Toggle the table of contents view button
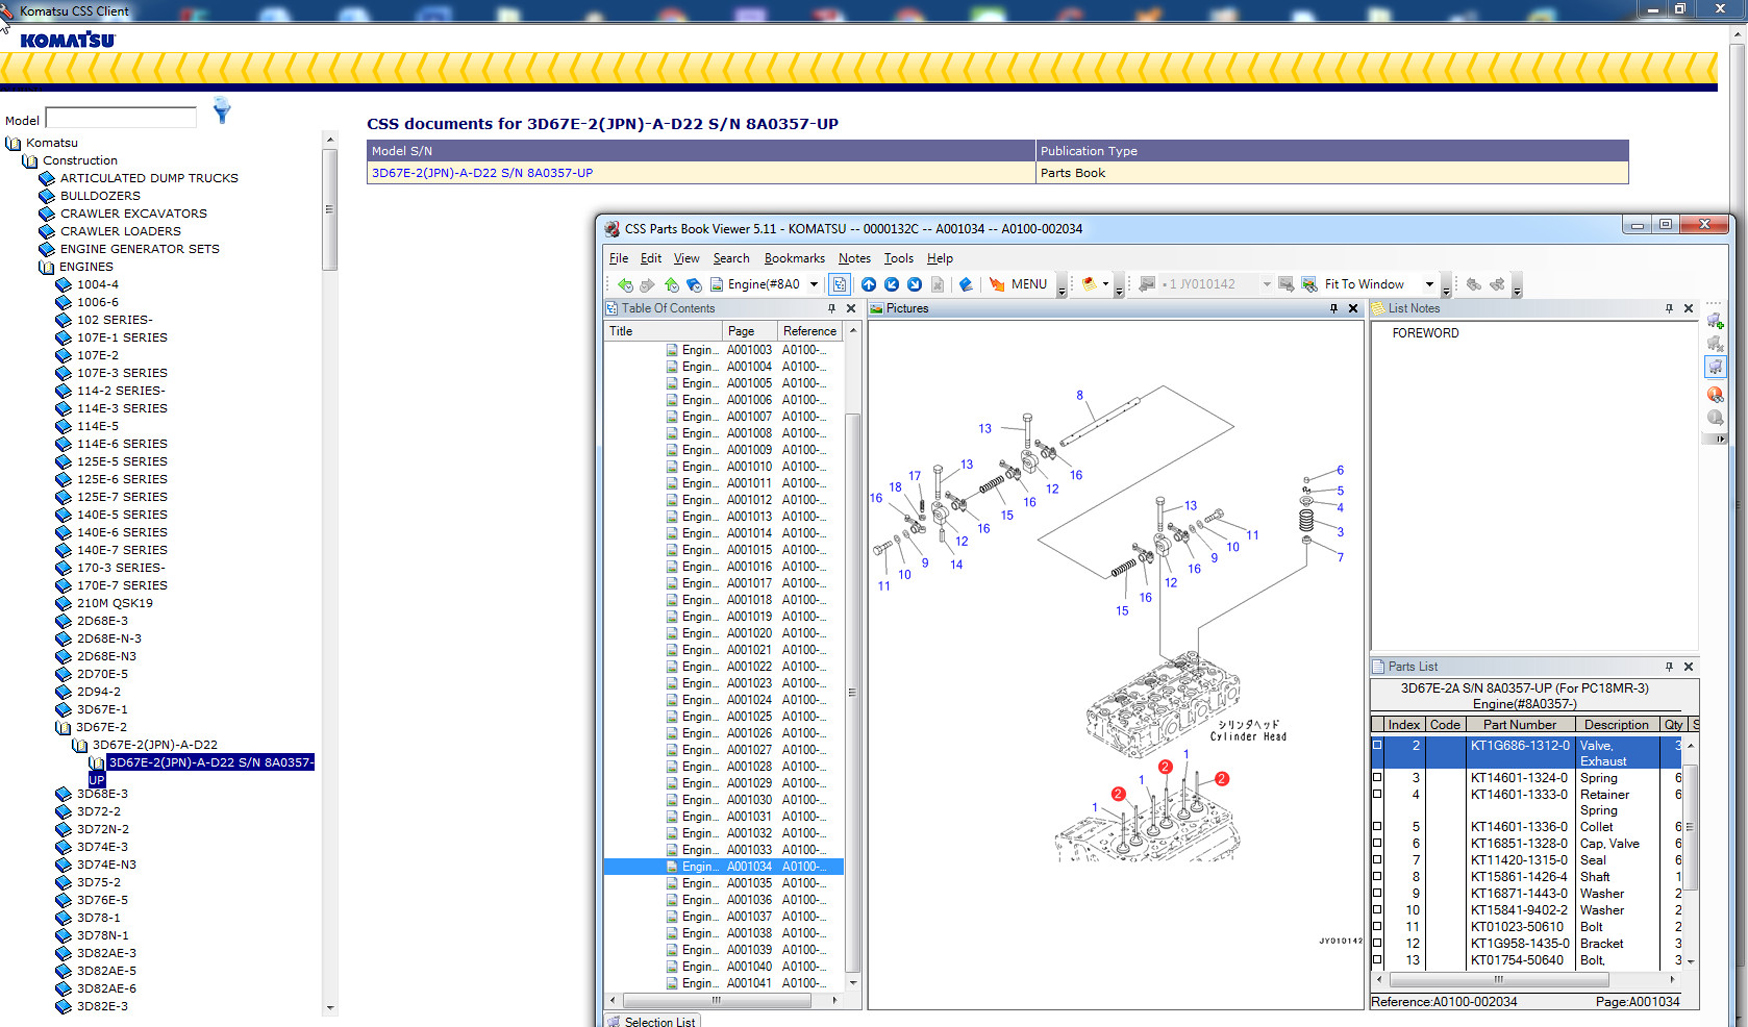Screen dimensions: 1748x1027 click(839, 285)
